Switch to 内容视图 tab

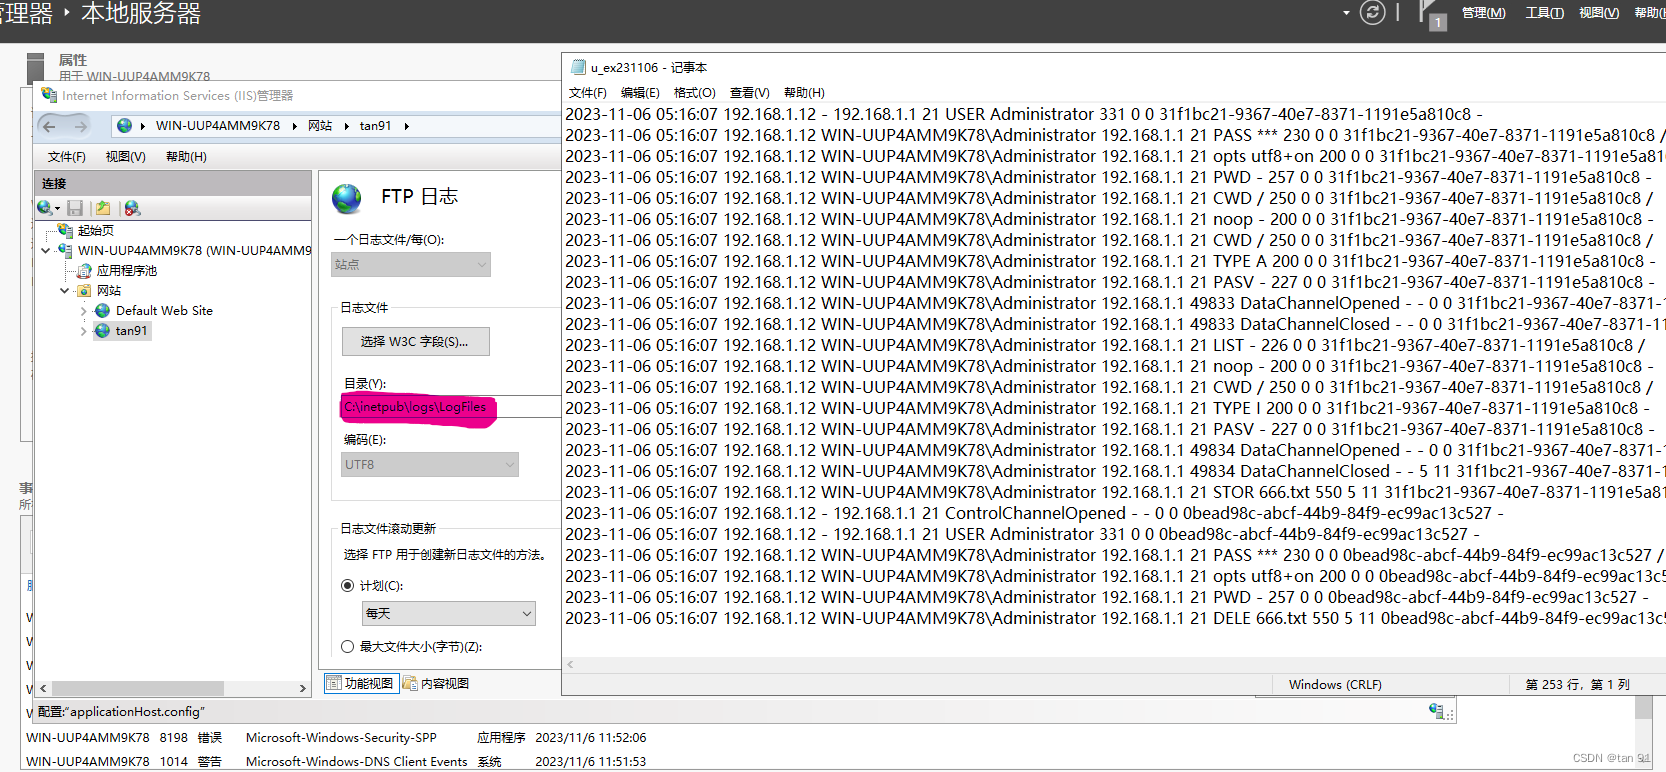(436, 683)
